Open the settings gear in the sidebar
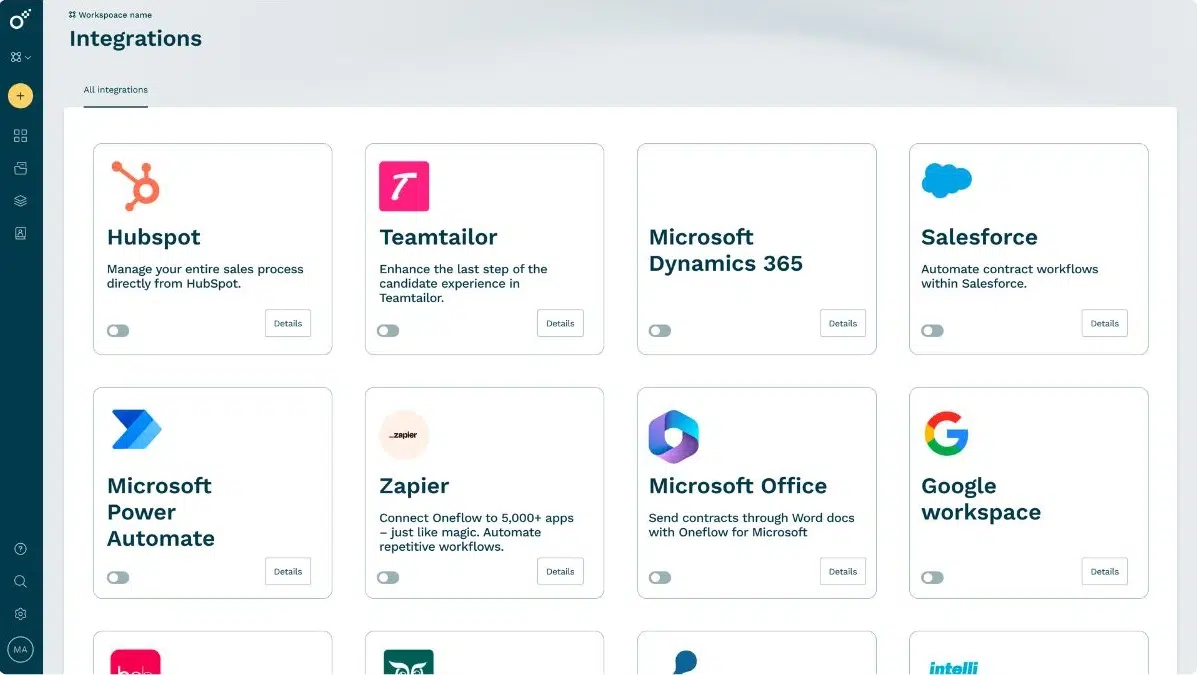This screenshot has height=675, width=1197. click(x=20, y=613)
